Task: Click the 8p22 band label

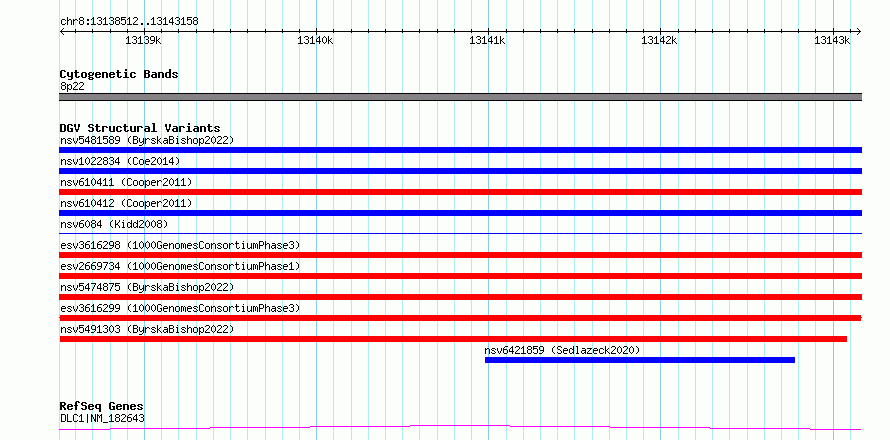Action: 72,87
